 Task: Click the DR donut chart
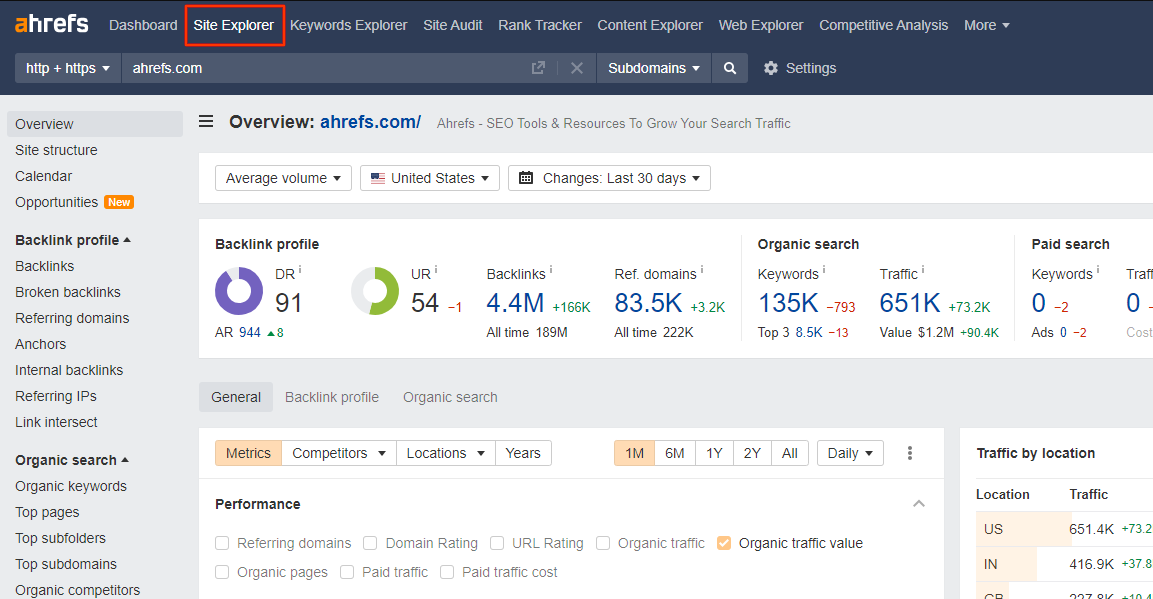click(239, 291)
